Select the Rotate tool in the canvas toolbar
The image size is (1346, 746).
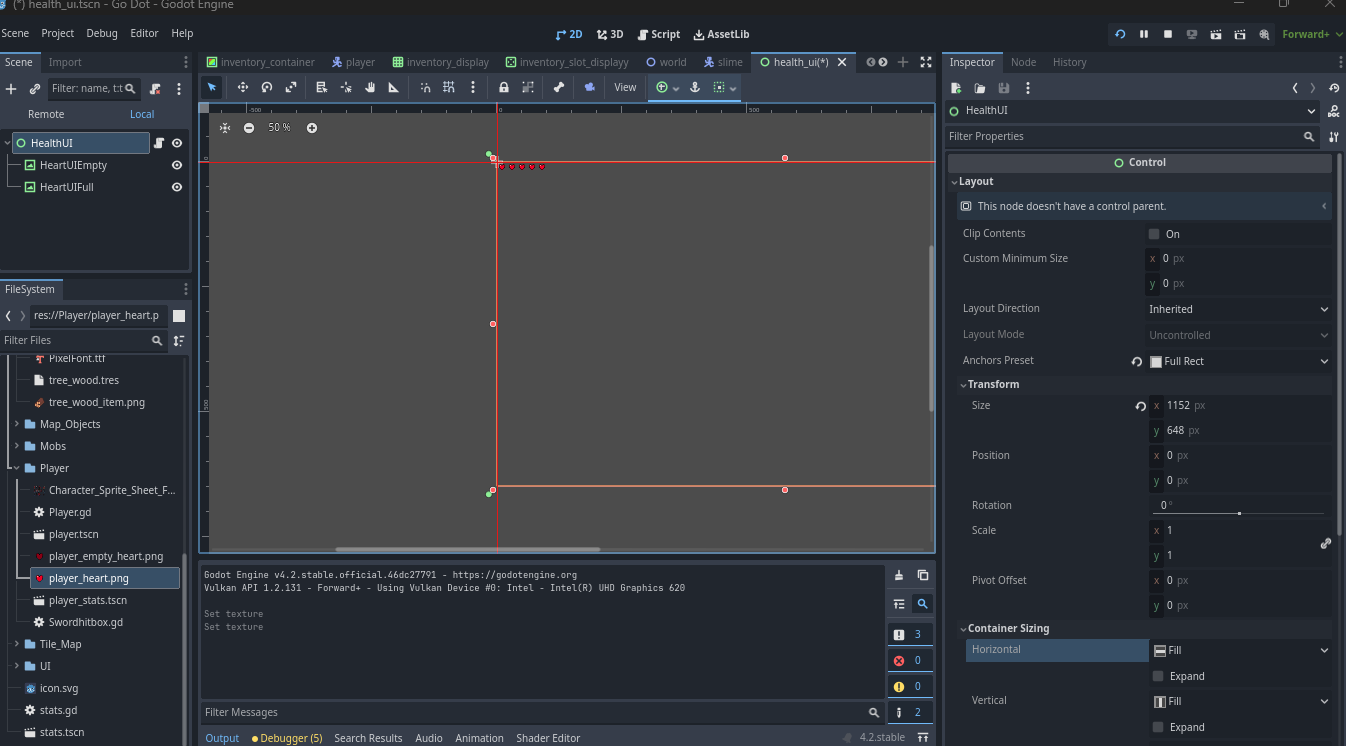265,87
